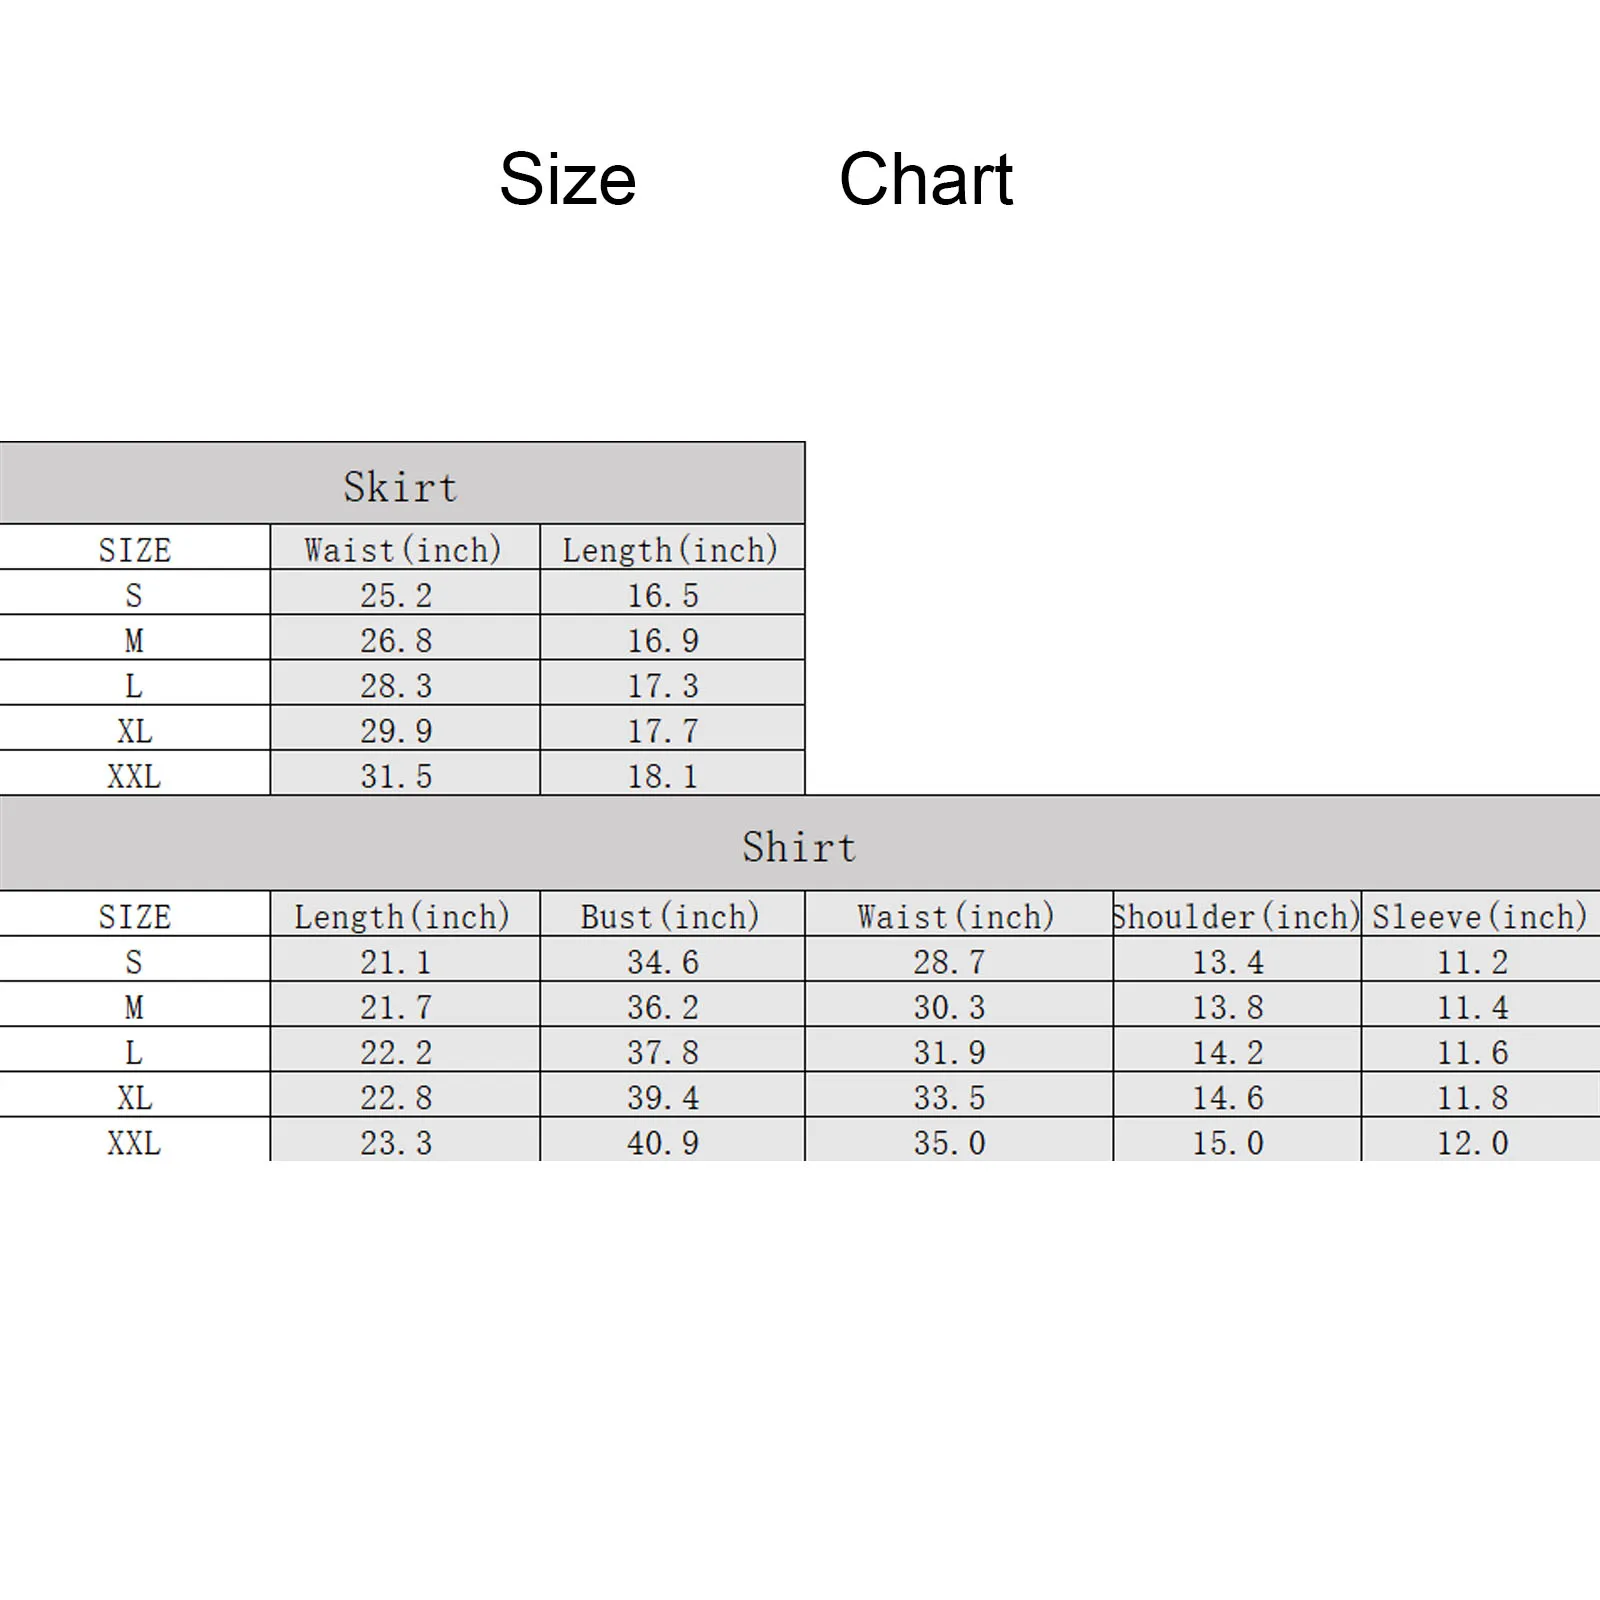Select skirt waist value 29.9
The width and height of the screenshot is (1600, 1600).
click(x=397, y=731)
